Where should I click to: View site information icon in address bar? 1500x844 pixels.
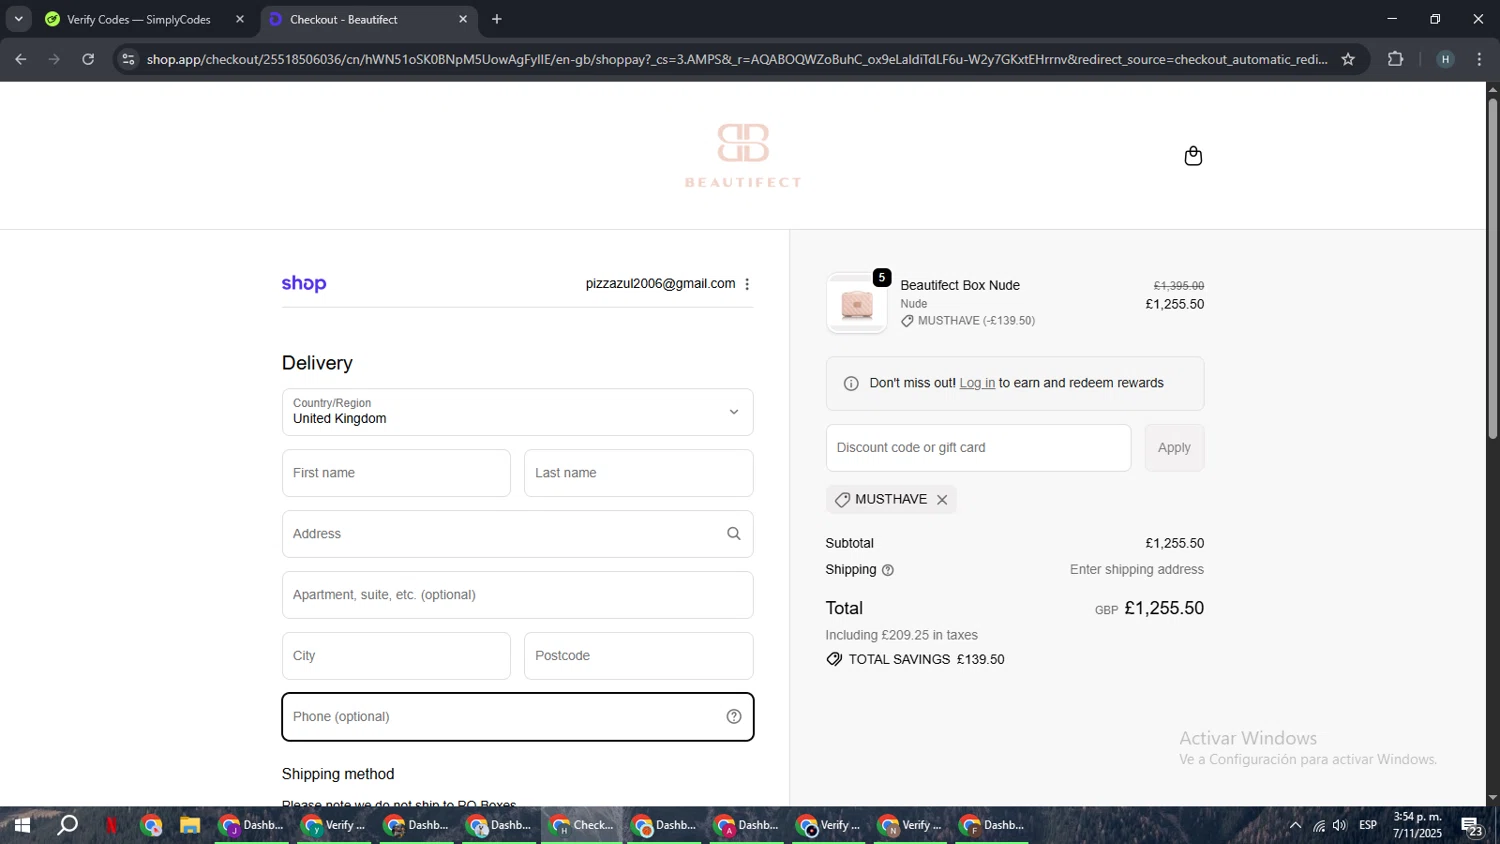pos(128,59)
